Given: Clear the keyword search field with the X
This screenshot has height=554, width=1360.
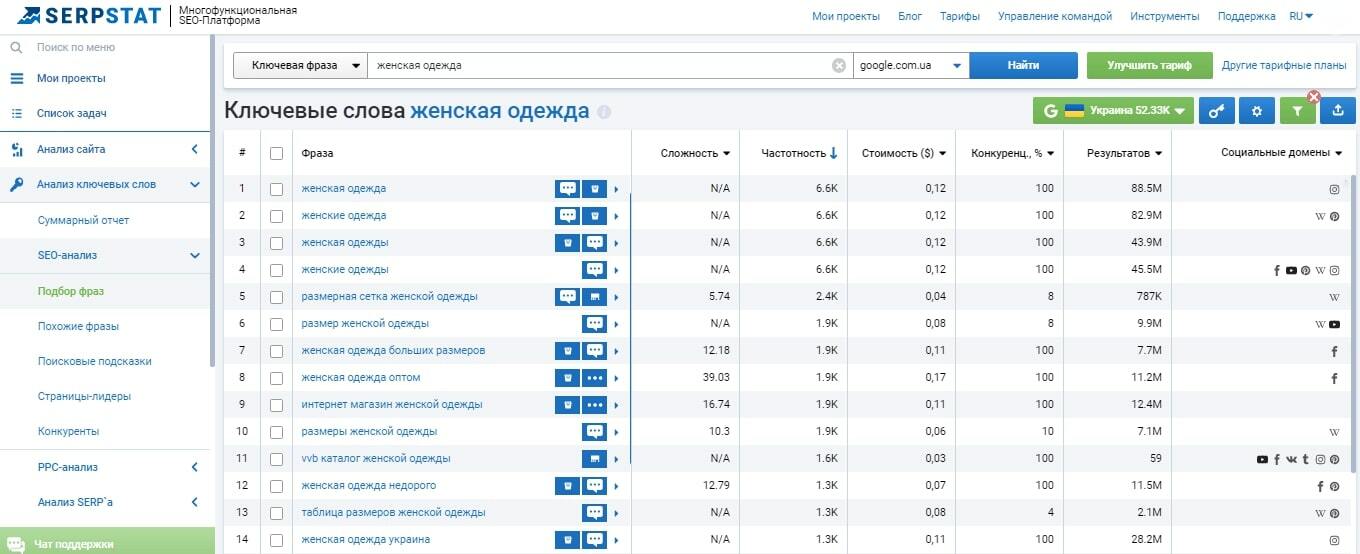Looking at the screenshot, I should (839, 65).
